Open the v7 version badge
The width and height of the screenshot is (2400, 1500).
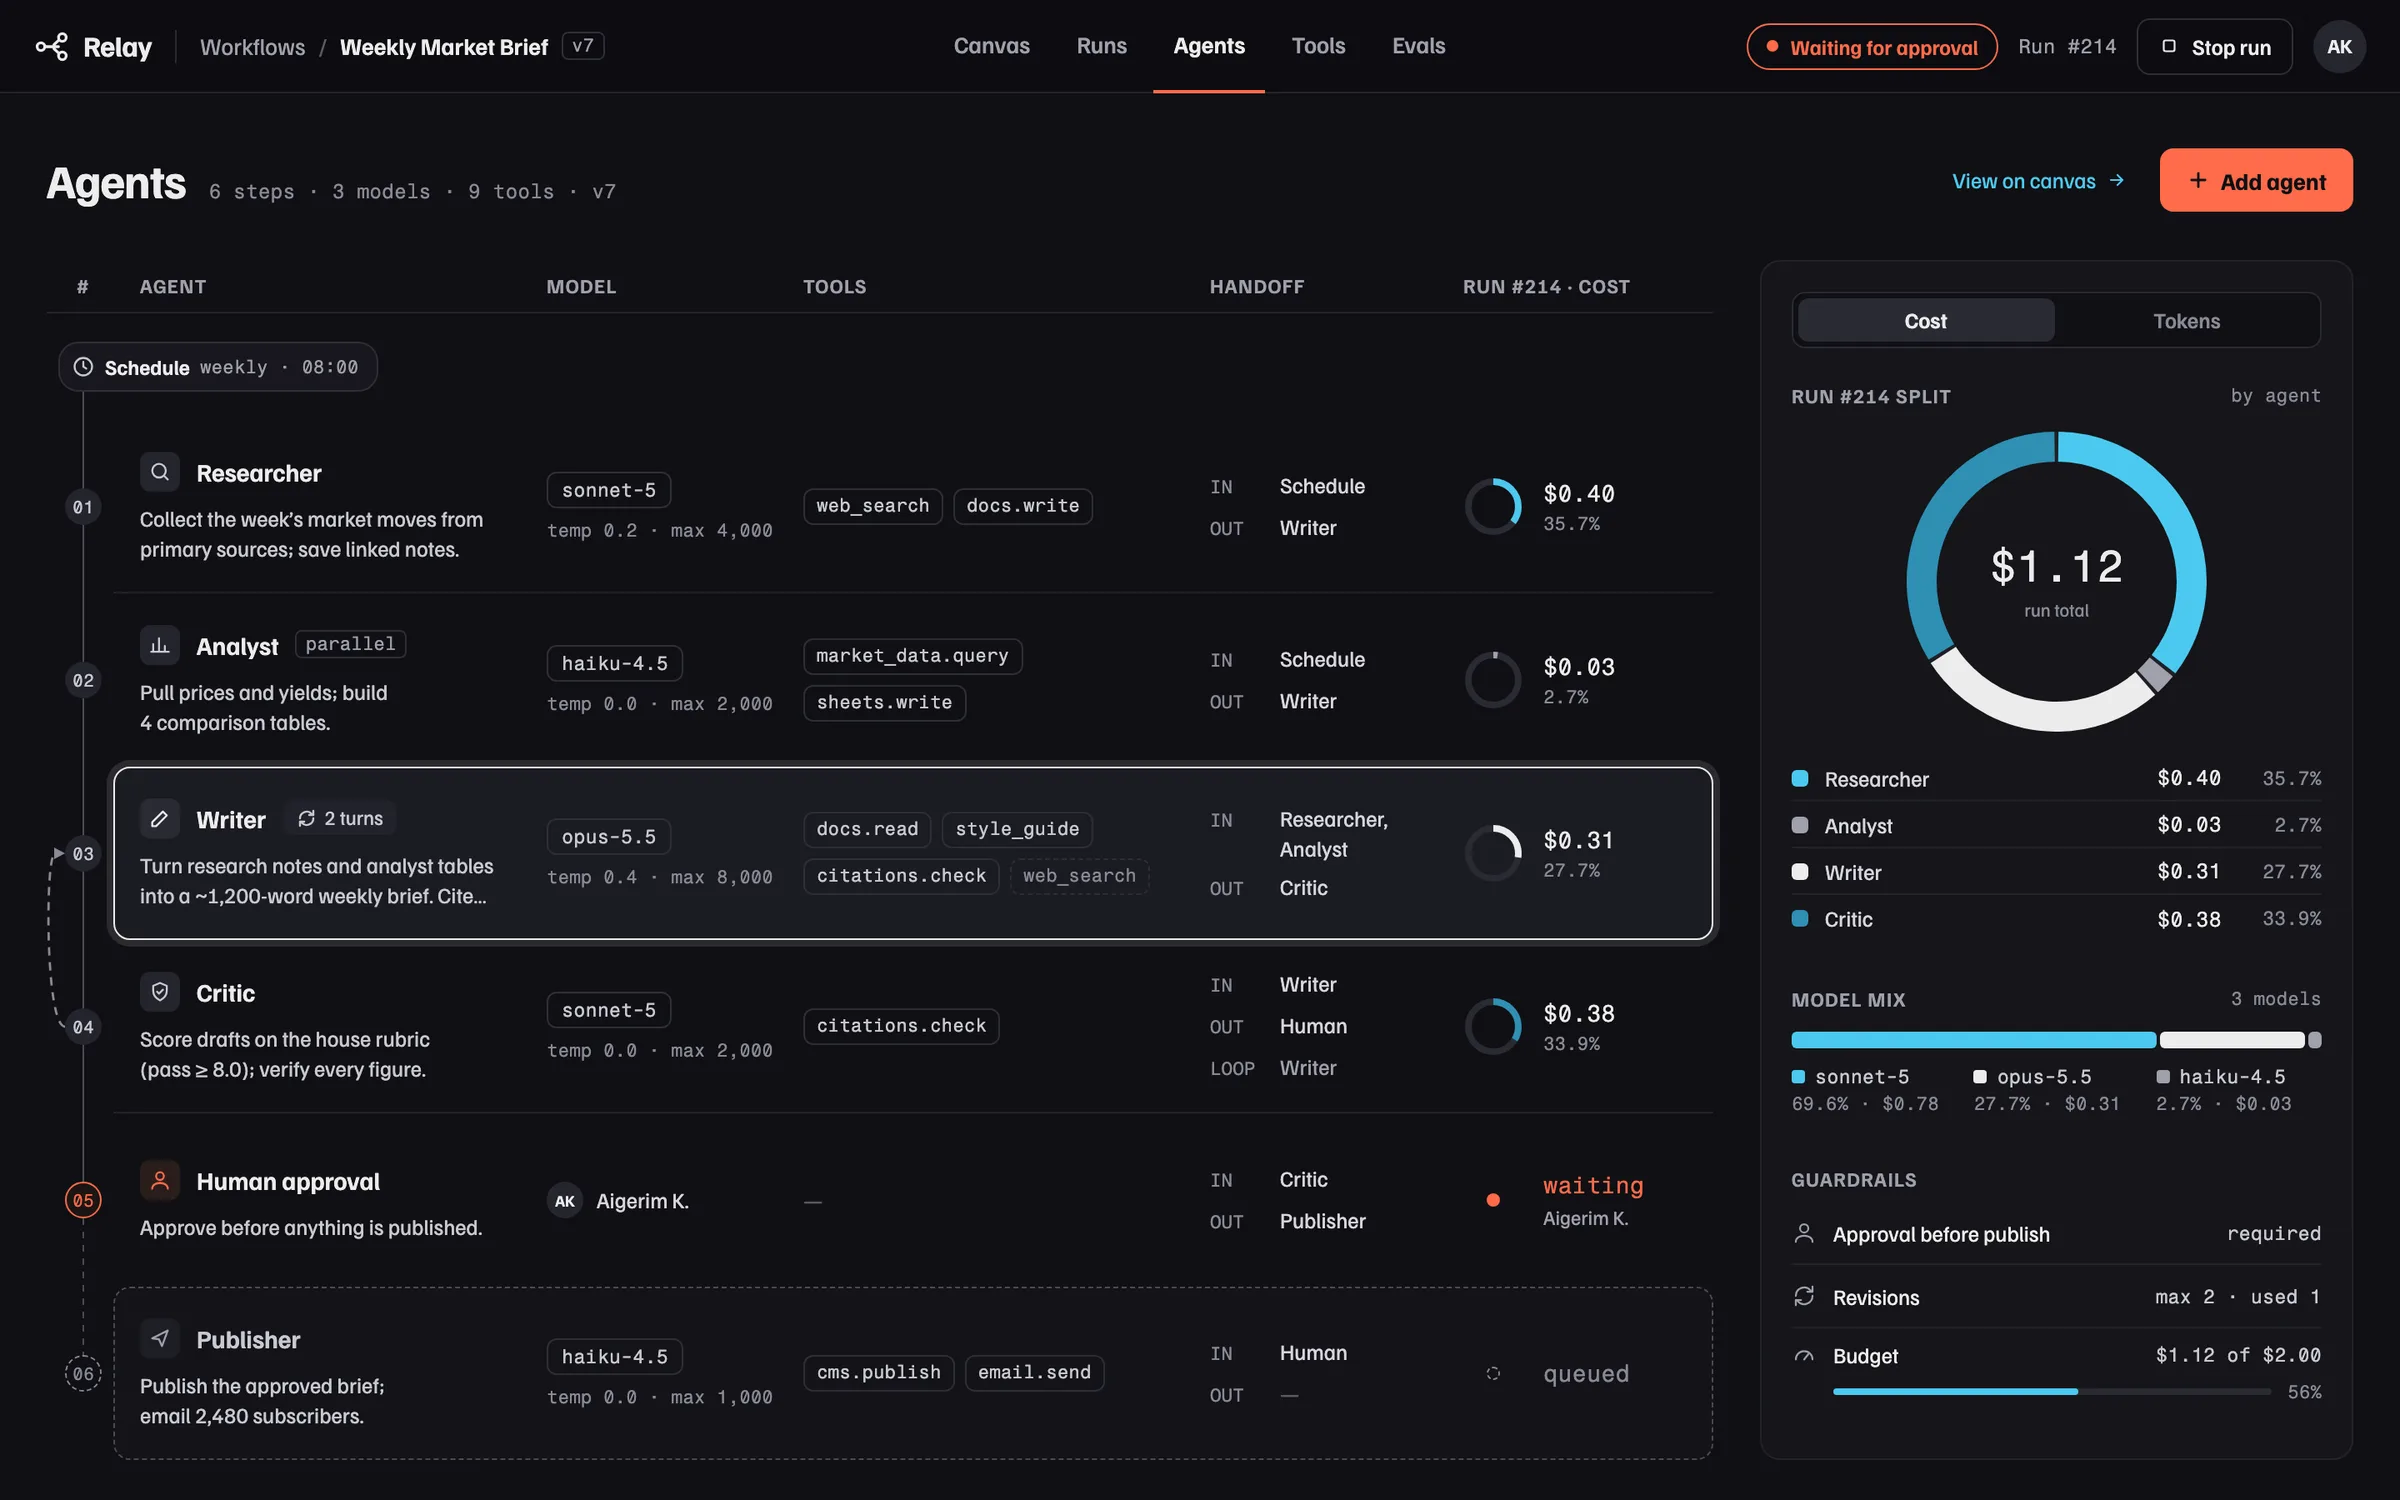coord(583,46)
